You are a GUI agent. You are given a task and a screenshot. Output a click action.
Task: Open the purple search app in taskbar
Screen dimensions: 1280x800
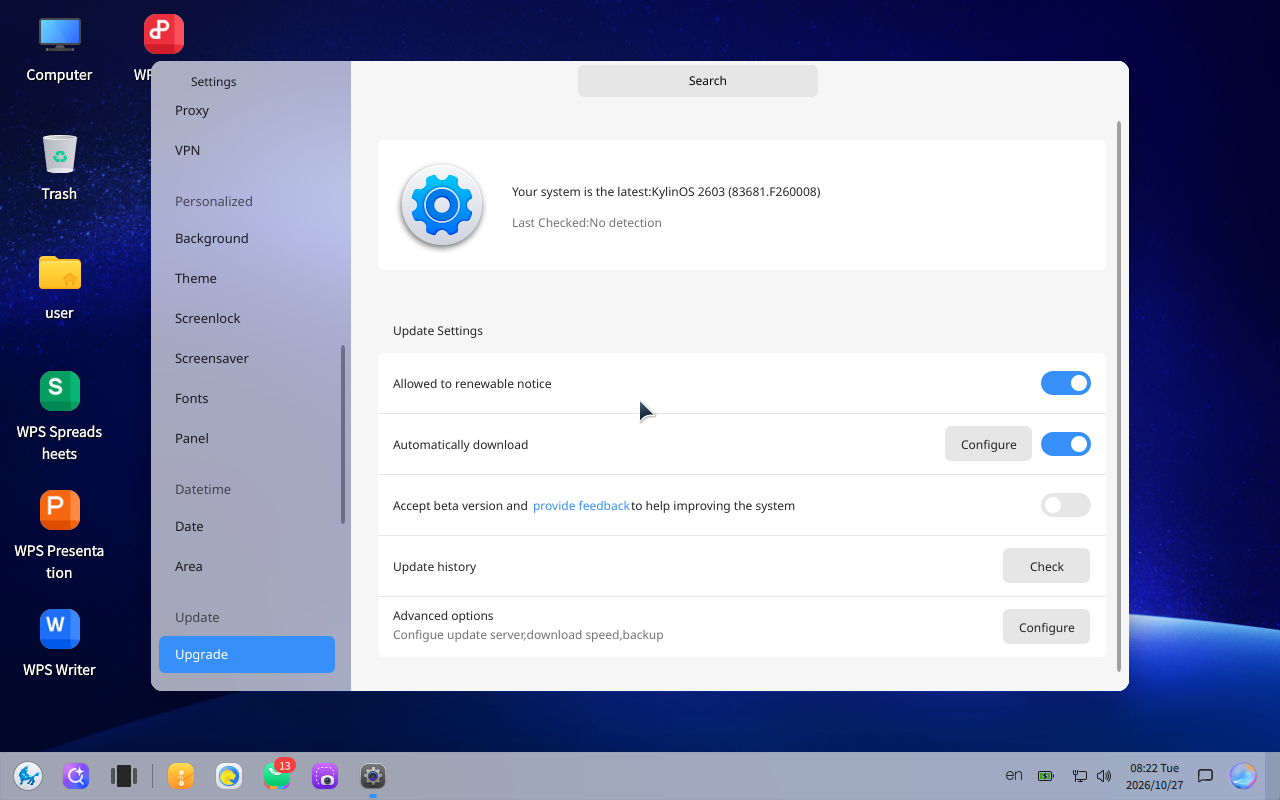pyautogui.click(x=76, y=776)
